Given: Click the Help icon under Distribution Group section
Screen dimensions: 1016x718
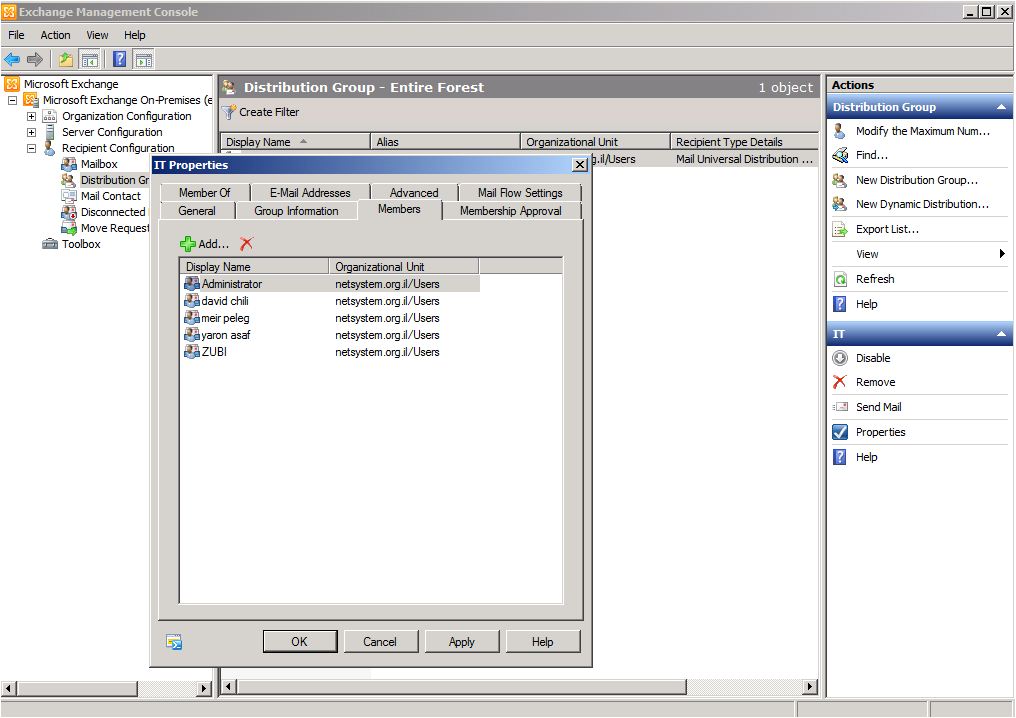Looking at the screenshot, I should click(x=840, y=304).
